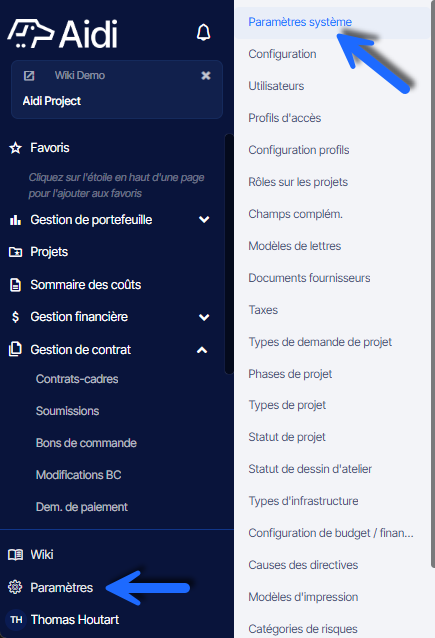Screen dimensions: 435x638
Task: Click the edit icon beside Wiki Demo
Action: 29,76
